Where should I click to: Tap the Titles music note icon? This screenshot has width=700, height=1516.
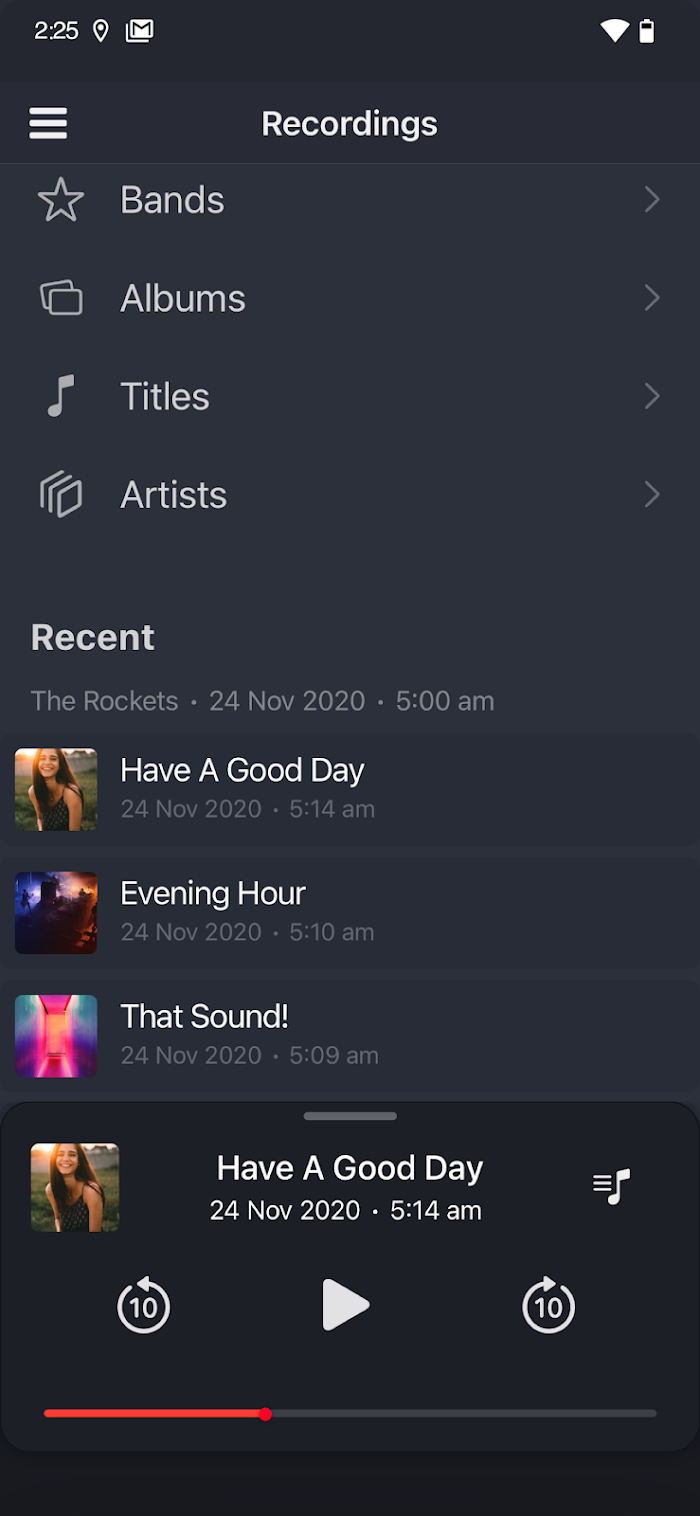click(60, 396)
